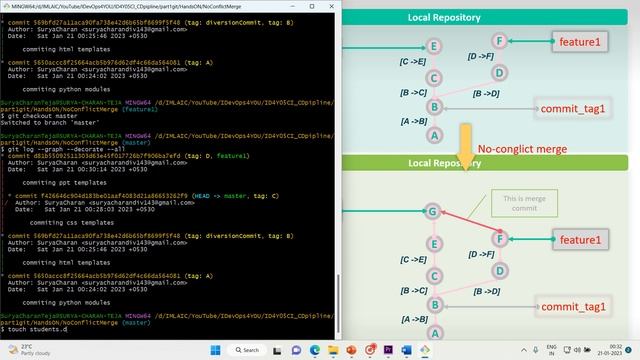Click the yellow downward arrow on the slide

tap(465, 147)
